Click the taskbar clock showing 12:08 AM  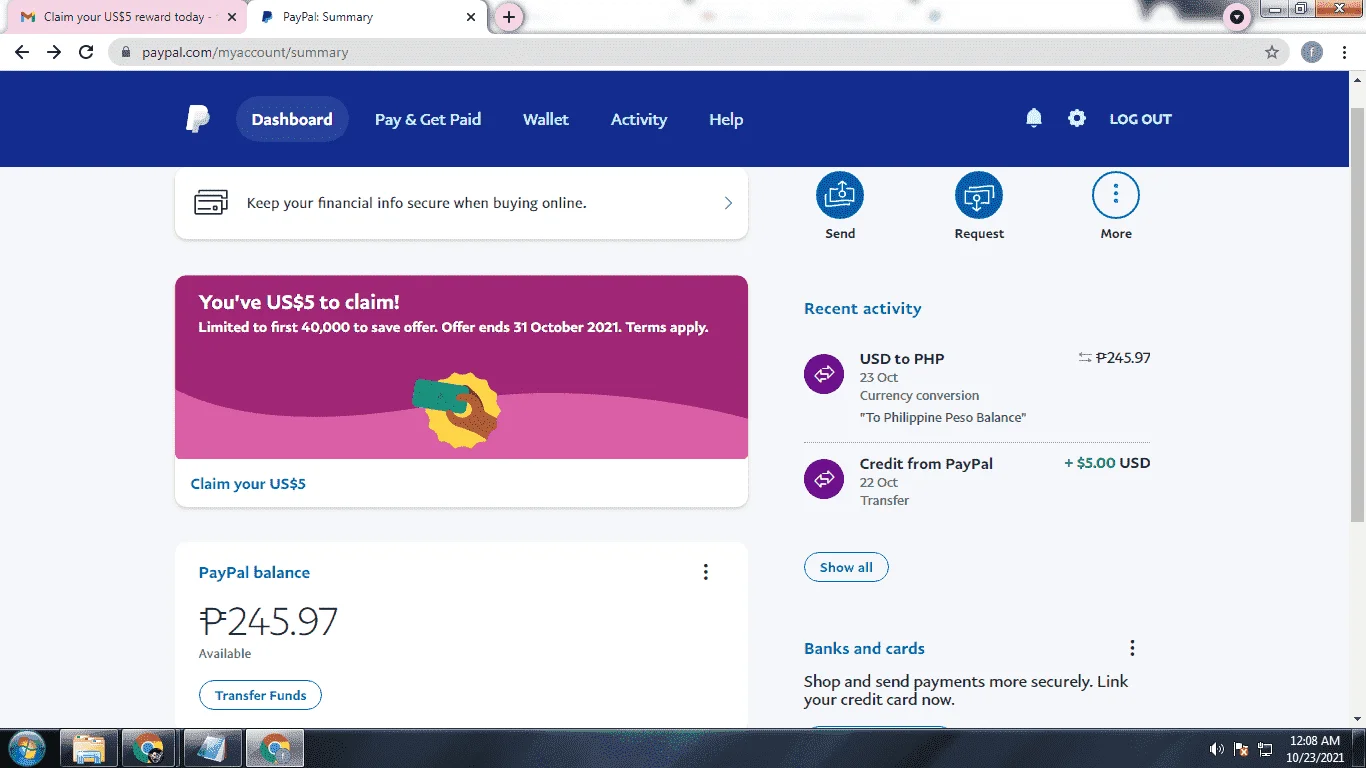pos(1313,749)
